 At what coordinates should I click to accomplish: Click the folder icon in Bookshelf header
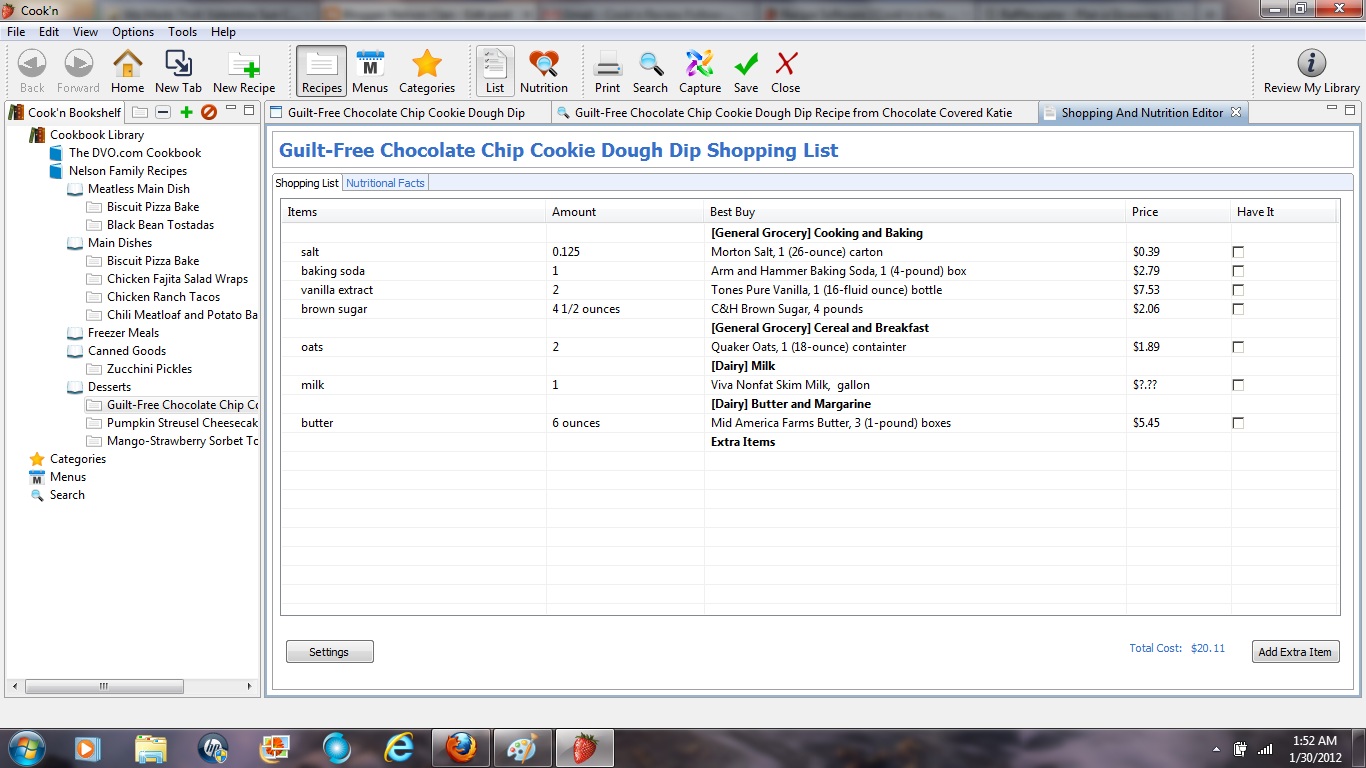coord(140,112)
